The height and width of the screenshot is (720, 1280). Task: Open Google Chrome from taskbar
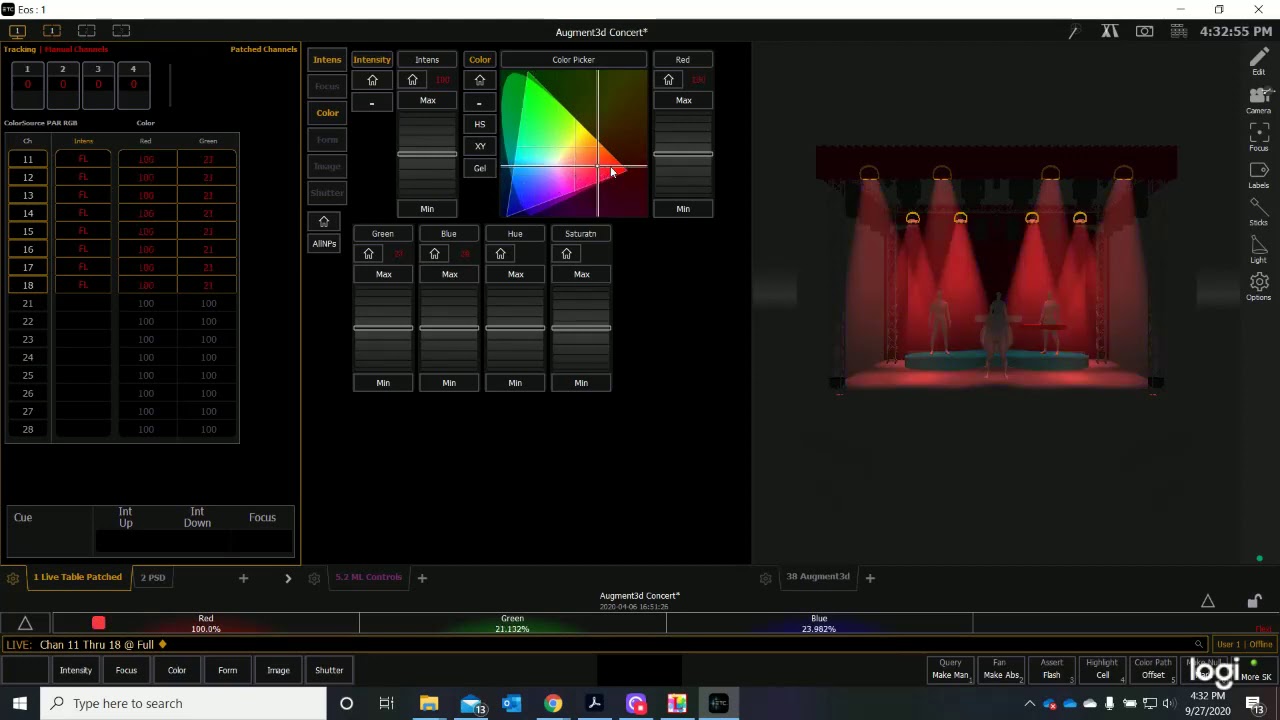(553, 704)
